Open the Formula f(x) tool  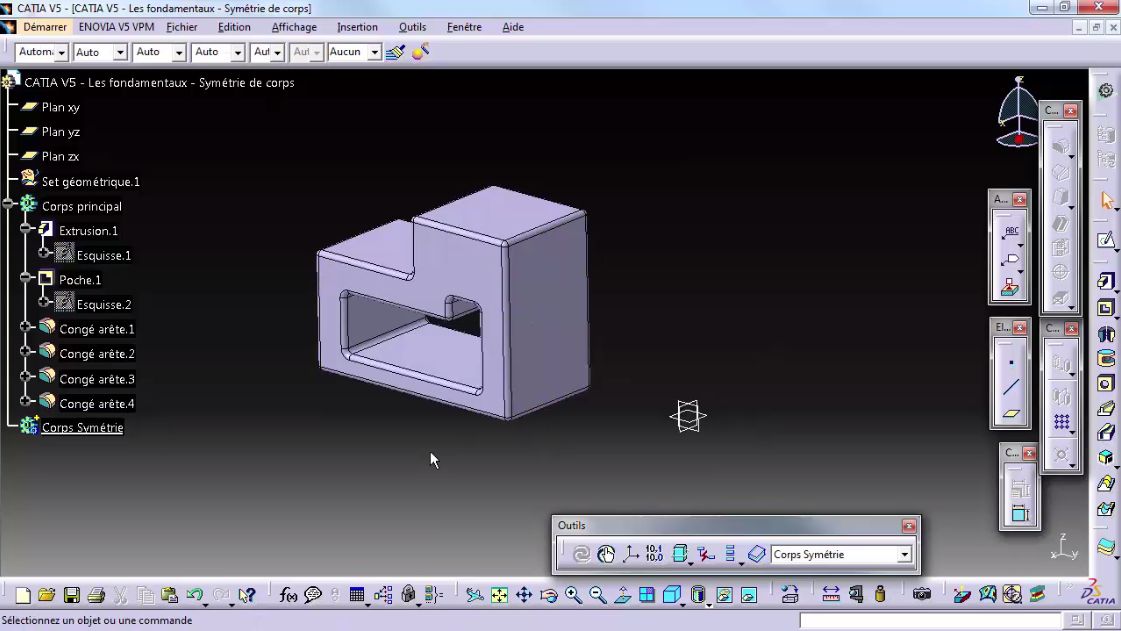(x=288, y=595)
